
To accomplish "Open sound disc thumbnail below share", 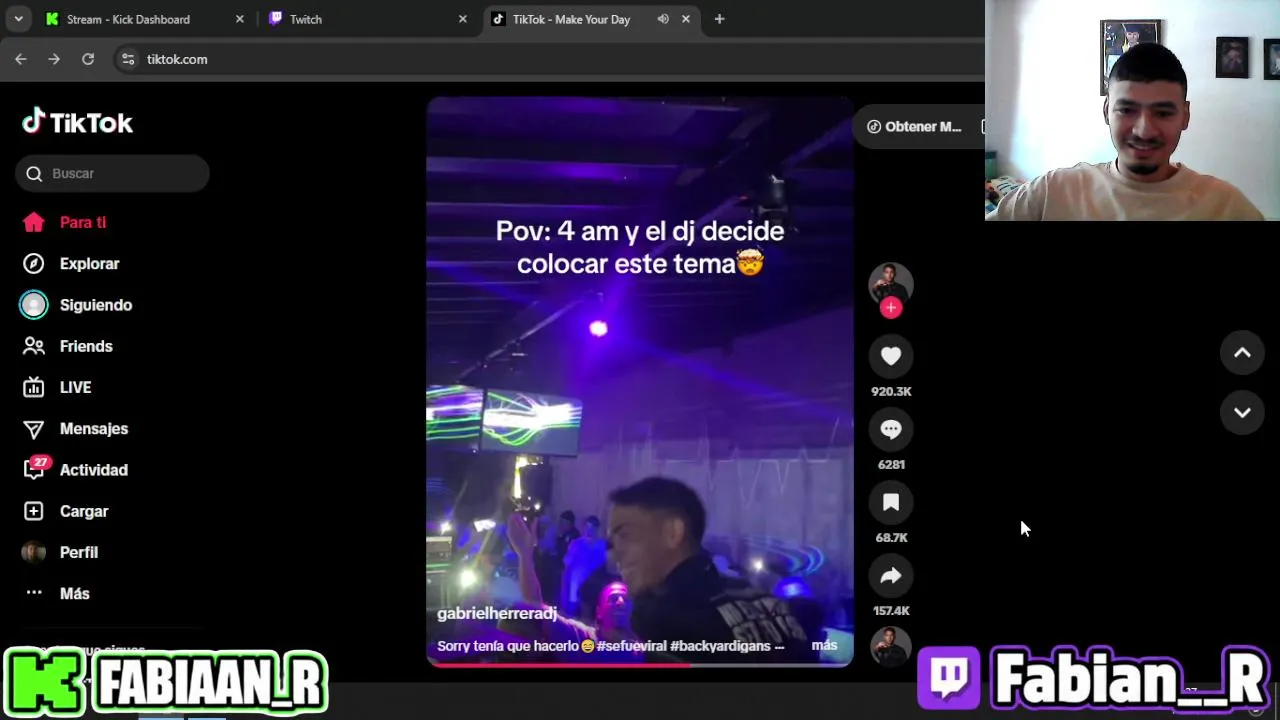I will [x=891, y=645].
